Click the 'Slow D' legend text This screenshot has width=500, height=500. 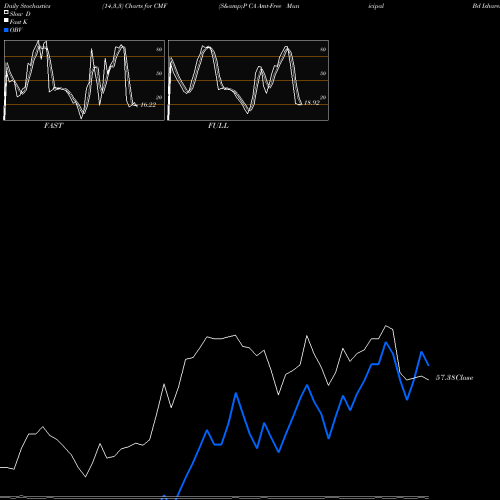pos(20,14)
